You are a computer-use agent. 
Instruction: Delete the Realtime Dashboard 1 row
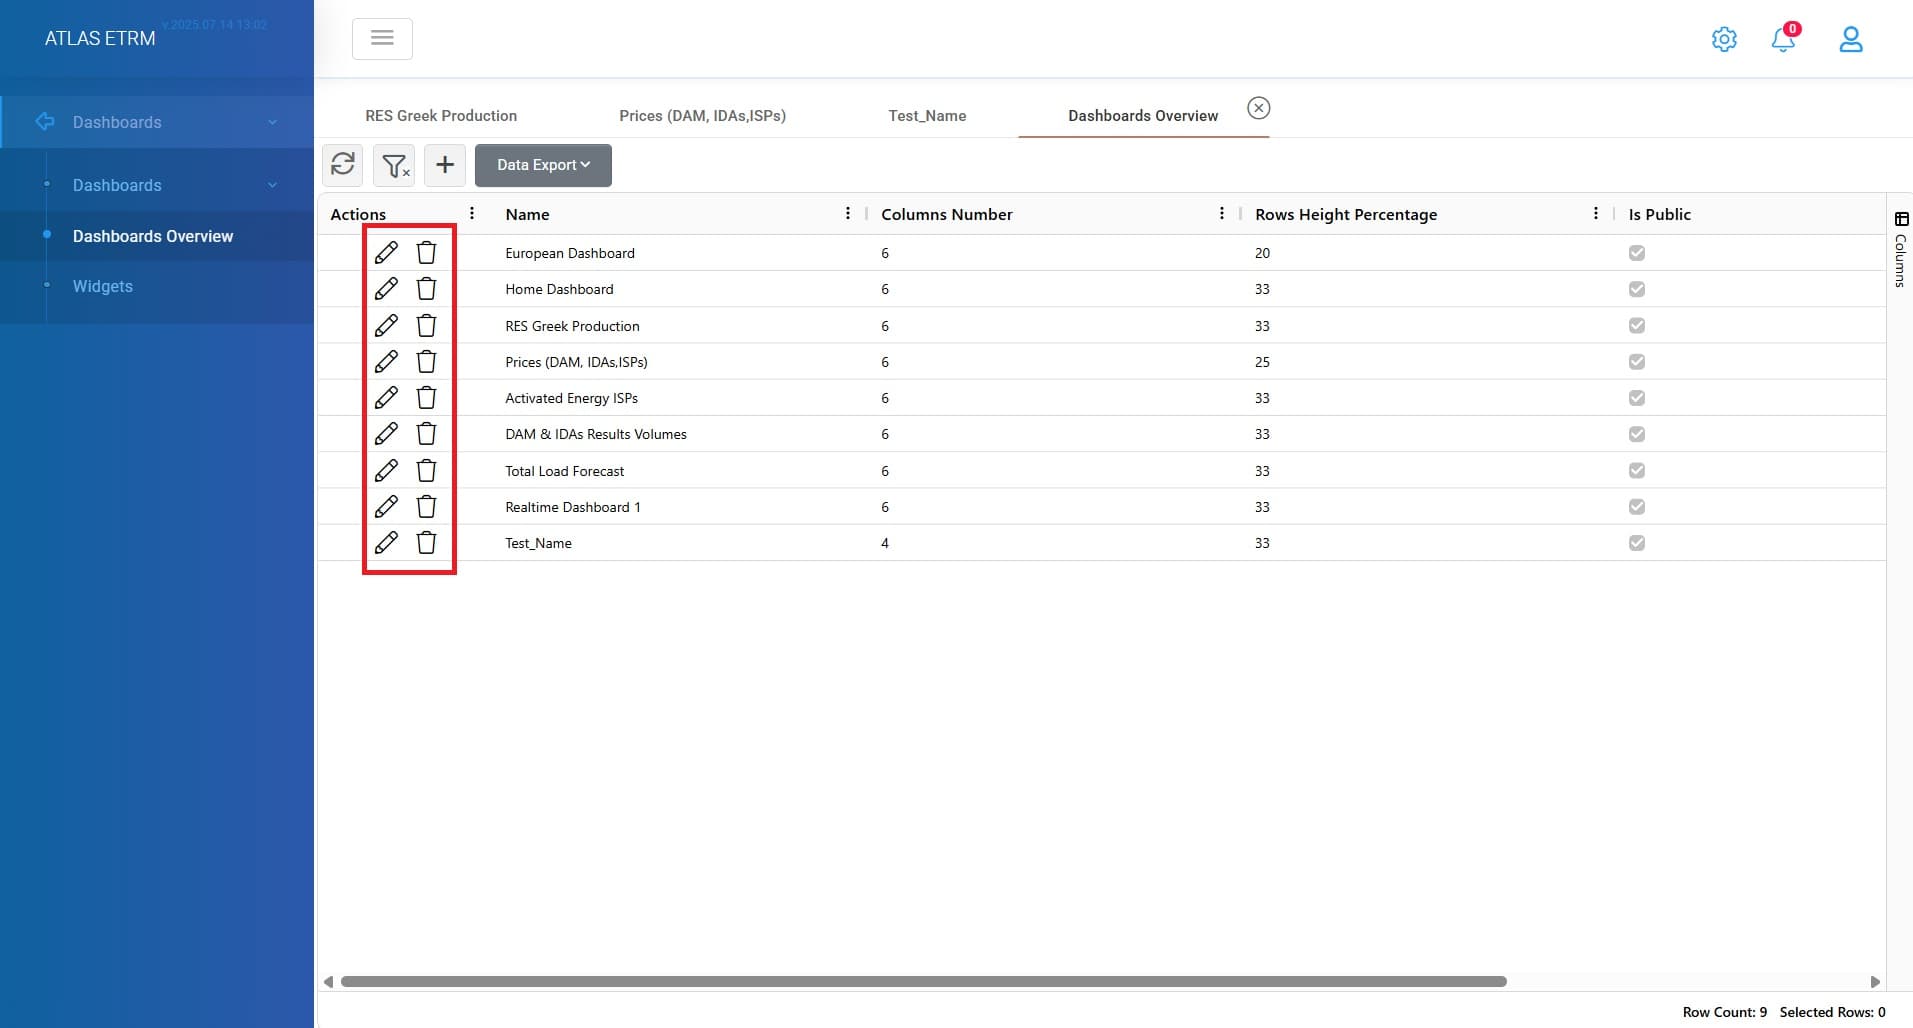426,507
